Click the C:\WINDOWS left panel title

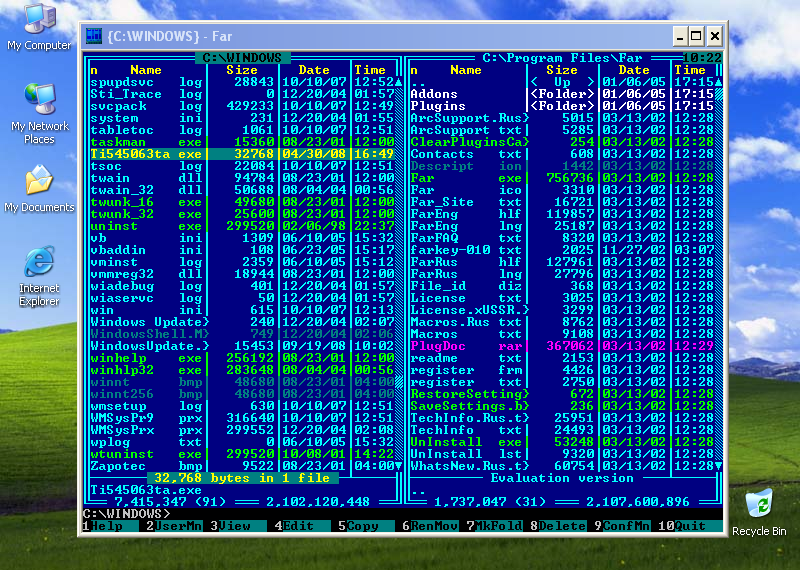tap(242, 58)
